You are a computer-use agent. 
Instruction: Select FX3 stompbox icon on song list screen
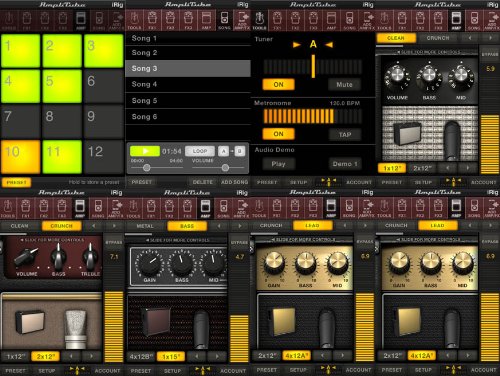[188, 20]
